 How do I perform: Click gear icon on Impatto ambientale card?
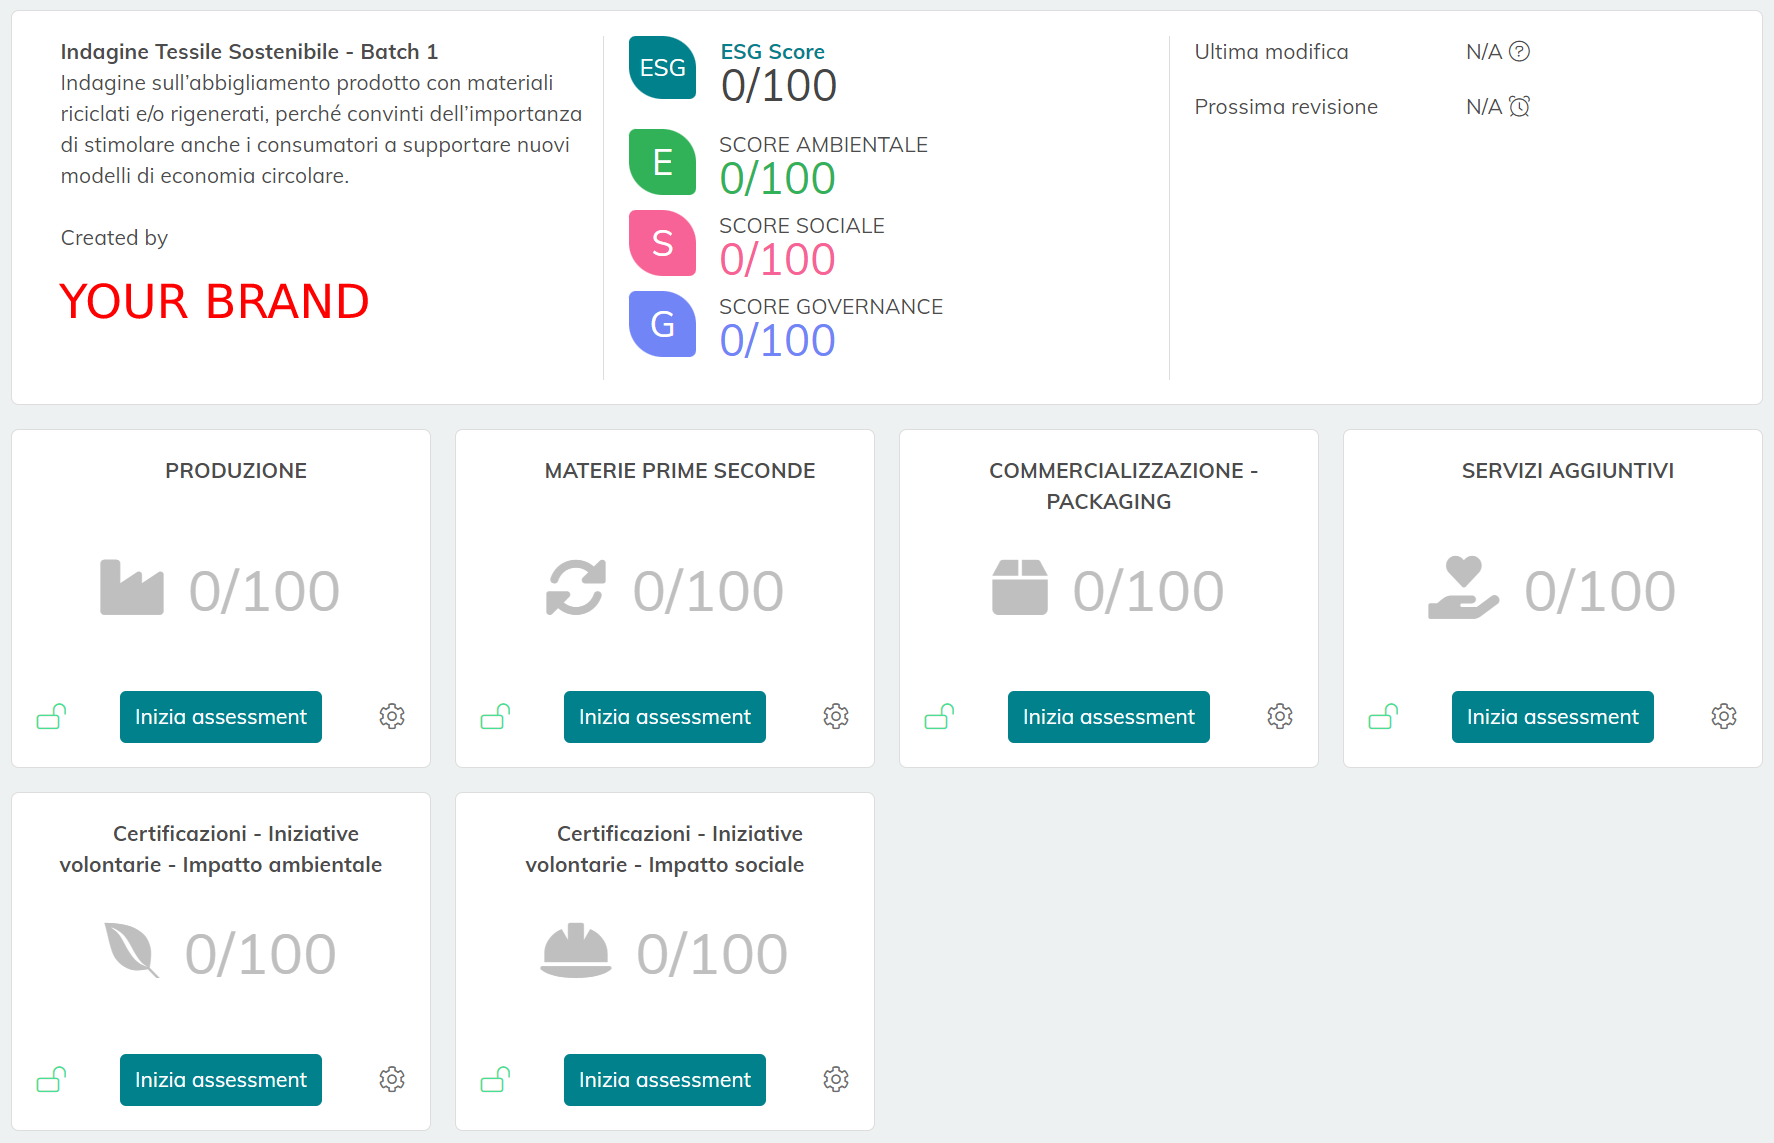(392, 1079)
